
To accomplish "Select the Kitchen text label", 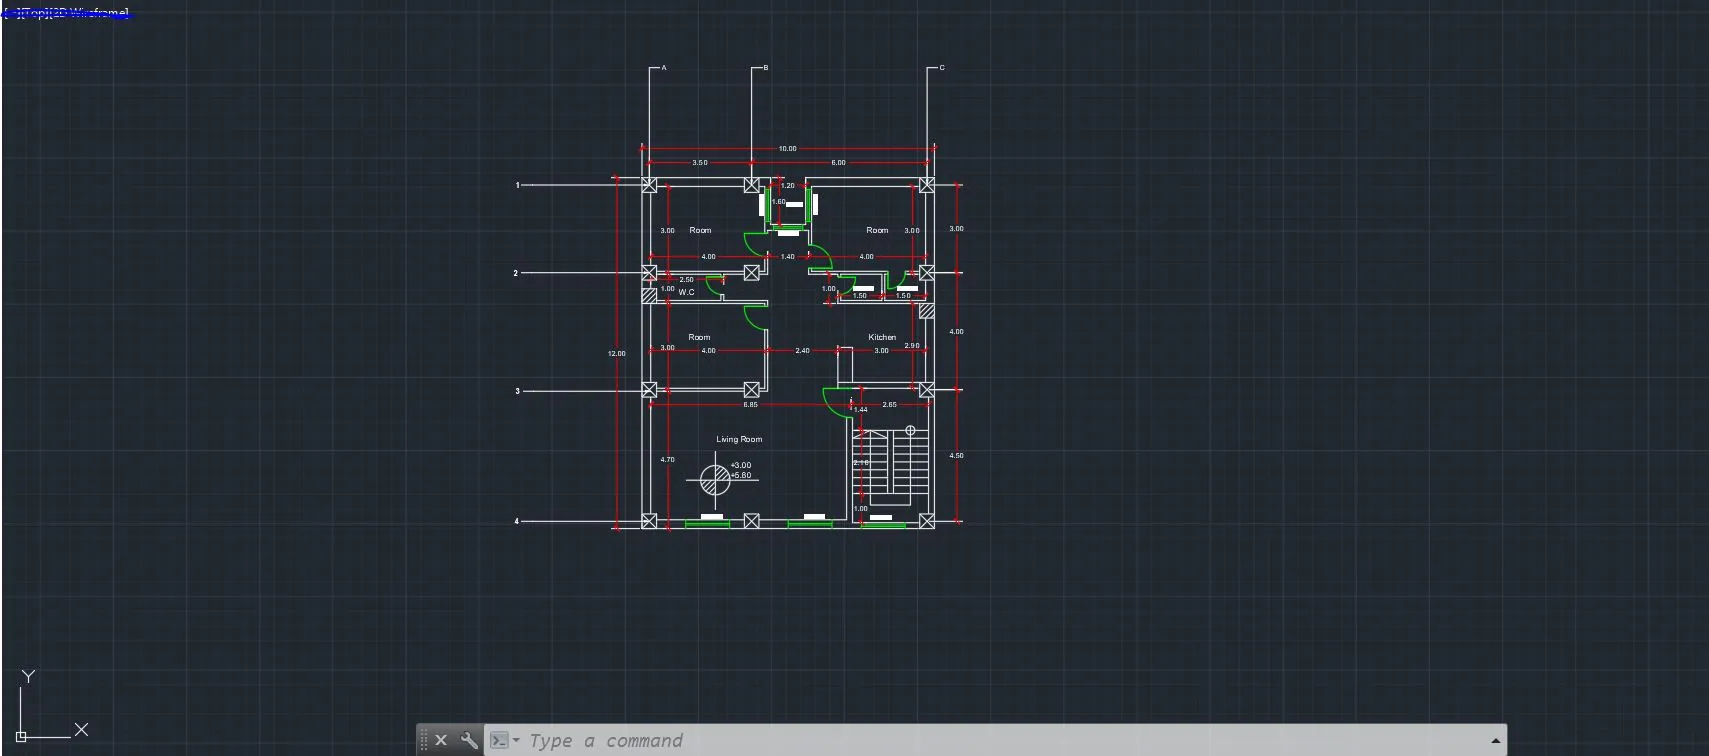I will click(x=881, y=337).
